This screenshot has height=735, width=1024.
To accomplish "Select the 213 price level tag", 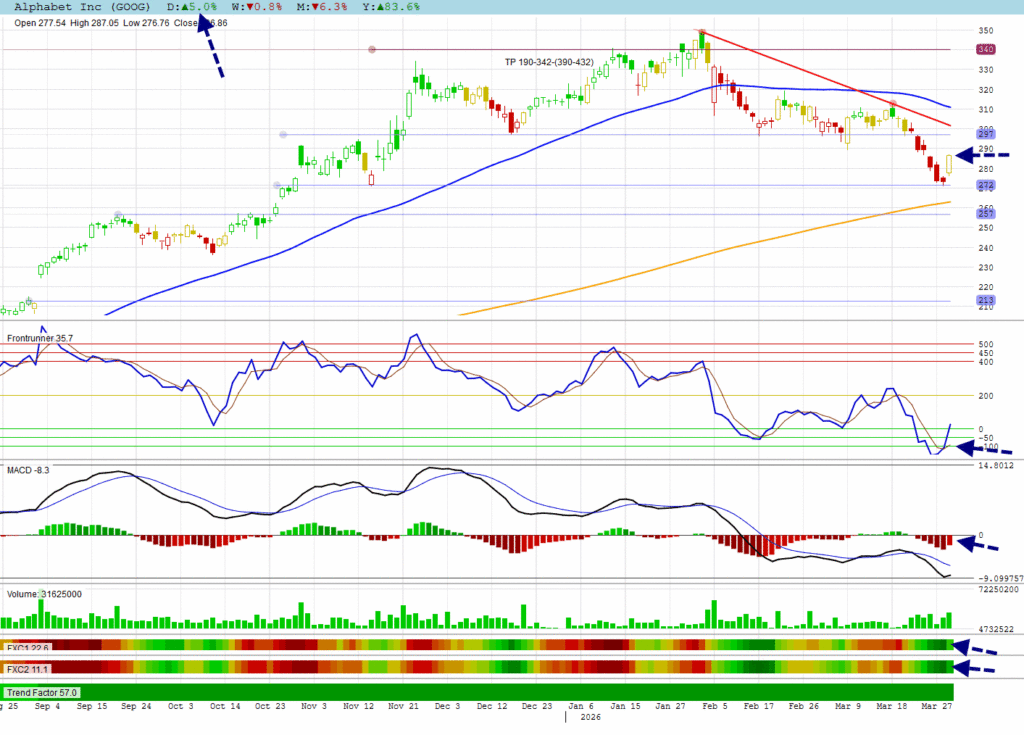I will pyautogui.click(x=985, y=301).
